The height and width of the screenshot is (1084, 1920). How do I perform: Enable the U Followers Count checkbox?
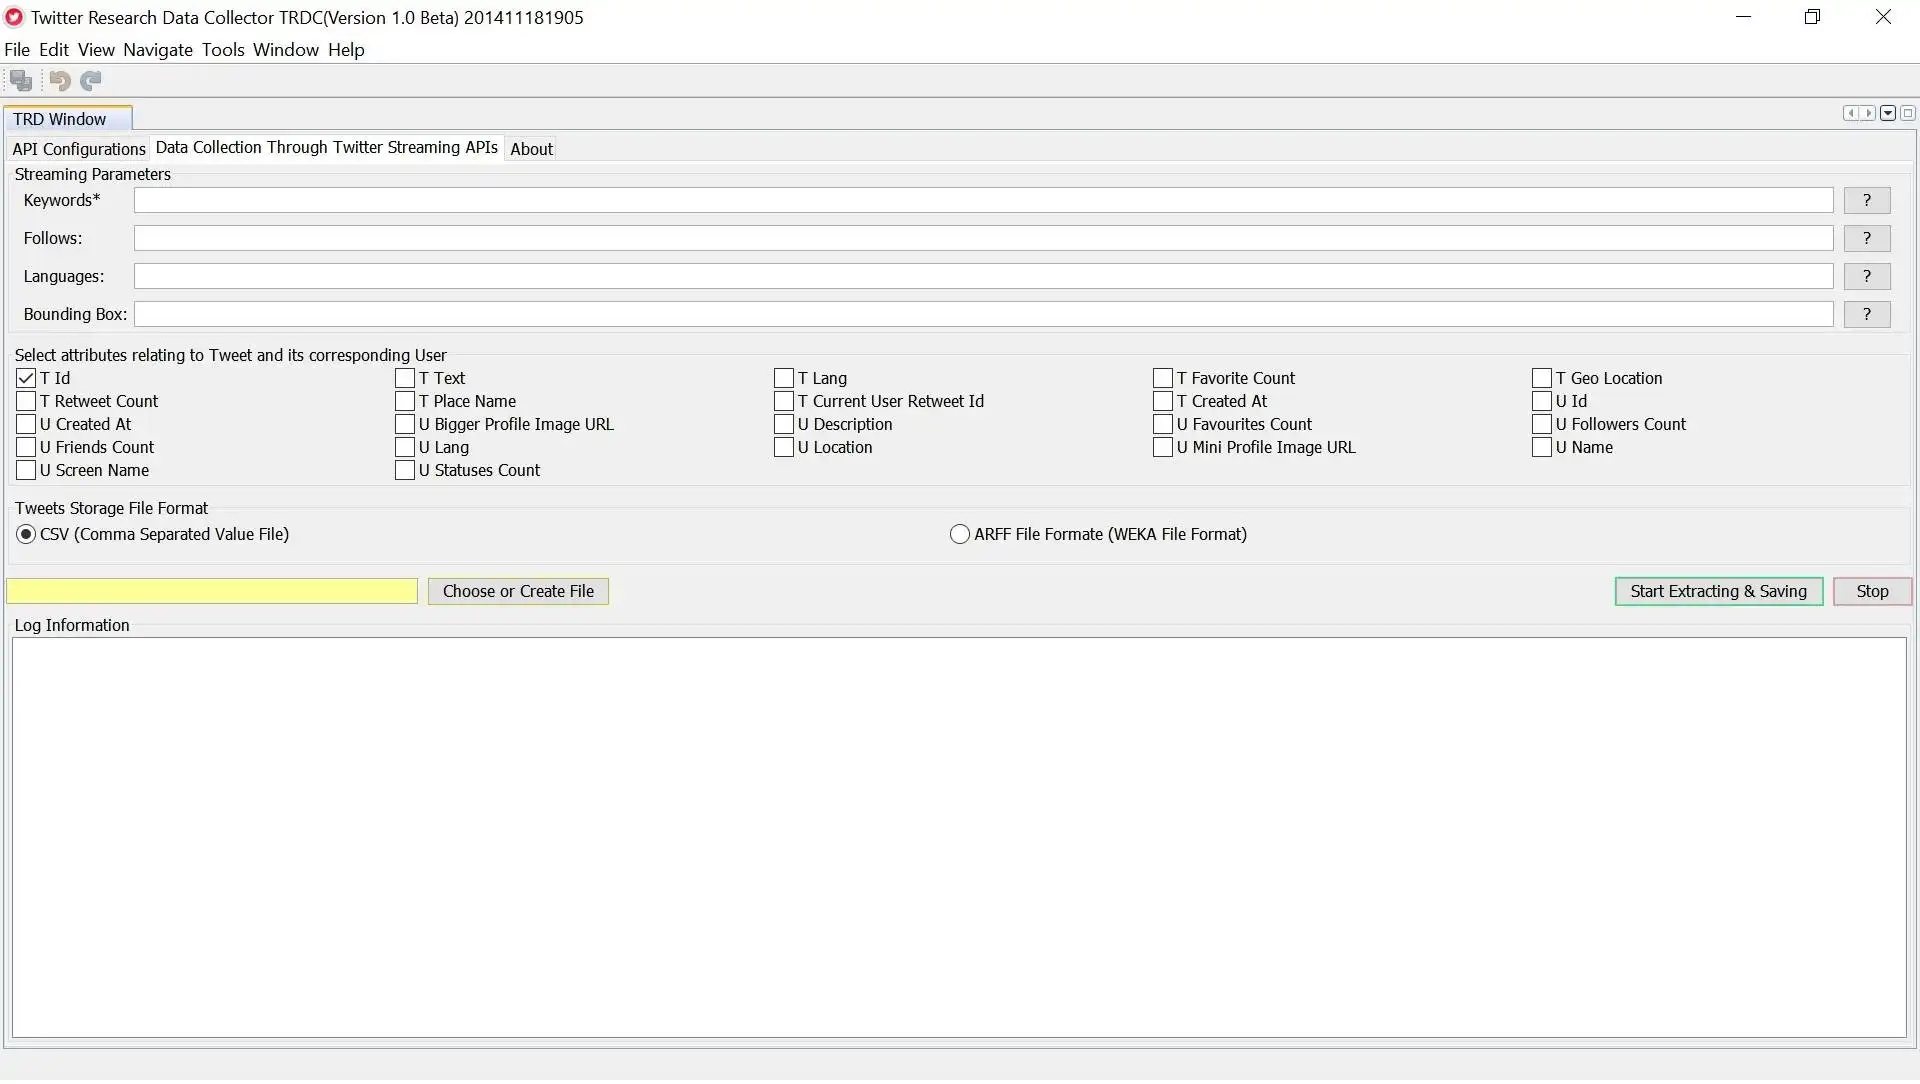(1542, 423)
